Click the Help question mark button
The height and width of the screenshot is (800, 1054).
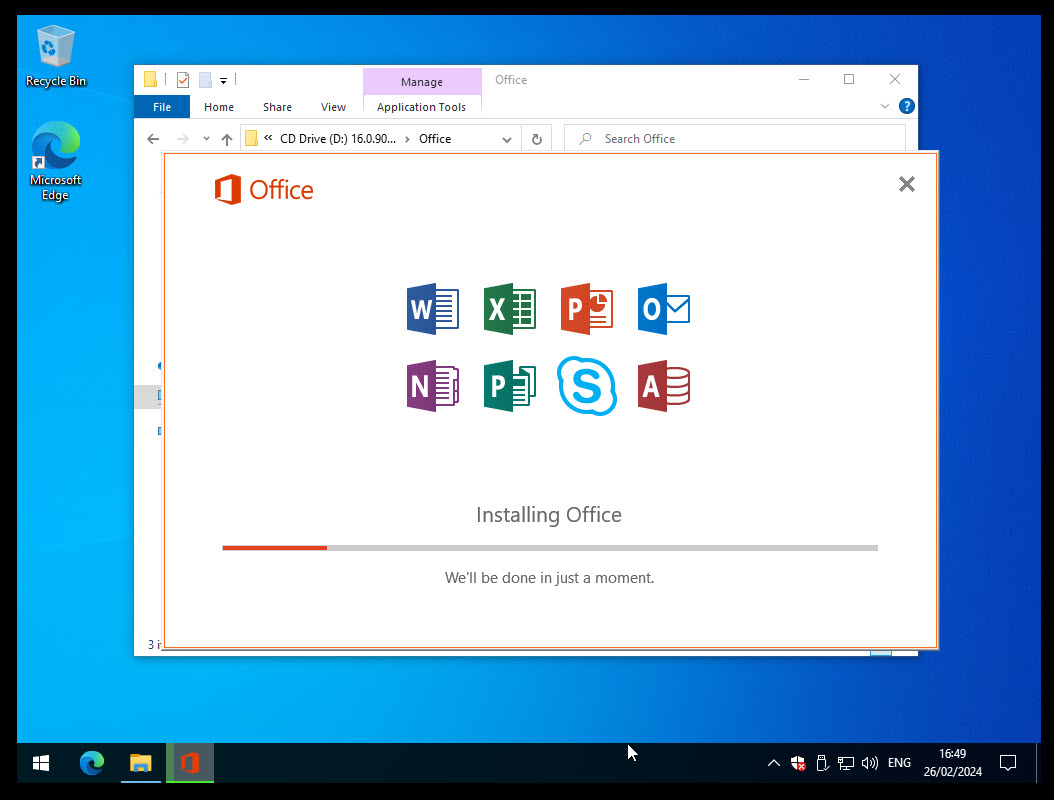[906, 106]
